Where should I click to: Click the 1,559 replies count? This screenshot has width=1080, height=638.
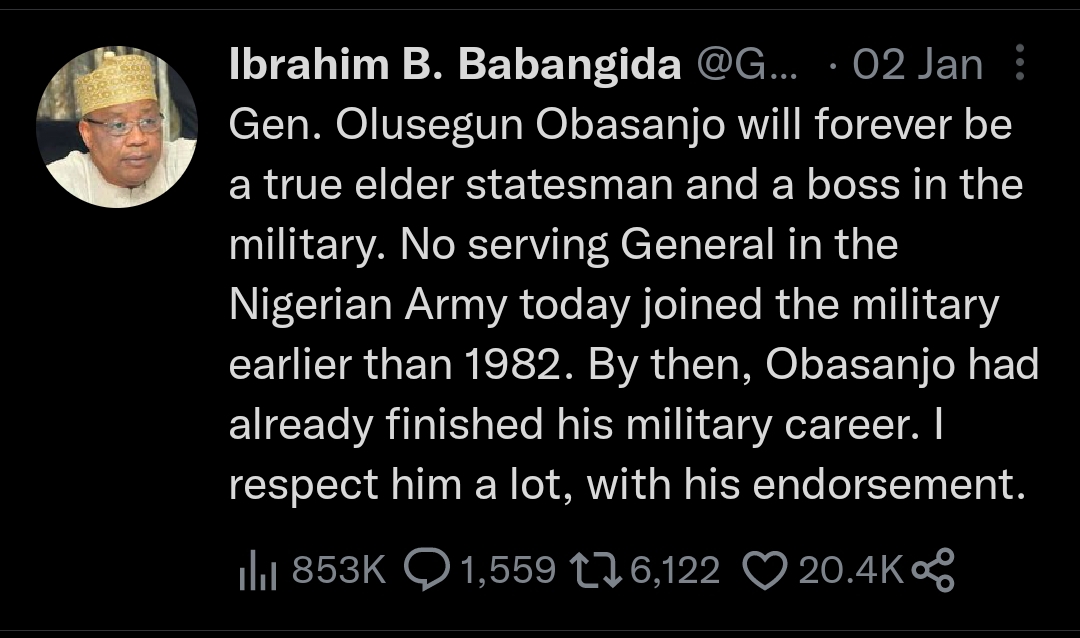coord(507,570)
